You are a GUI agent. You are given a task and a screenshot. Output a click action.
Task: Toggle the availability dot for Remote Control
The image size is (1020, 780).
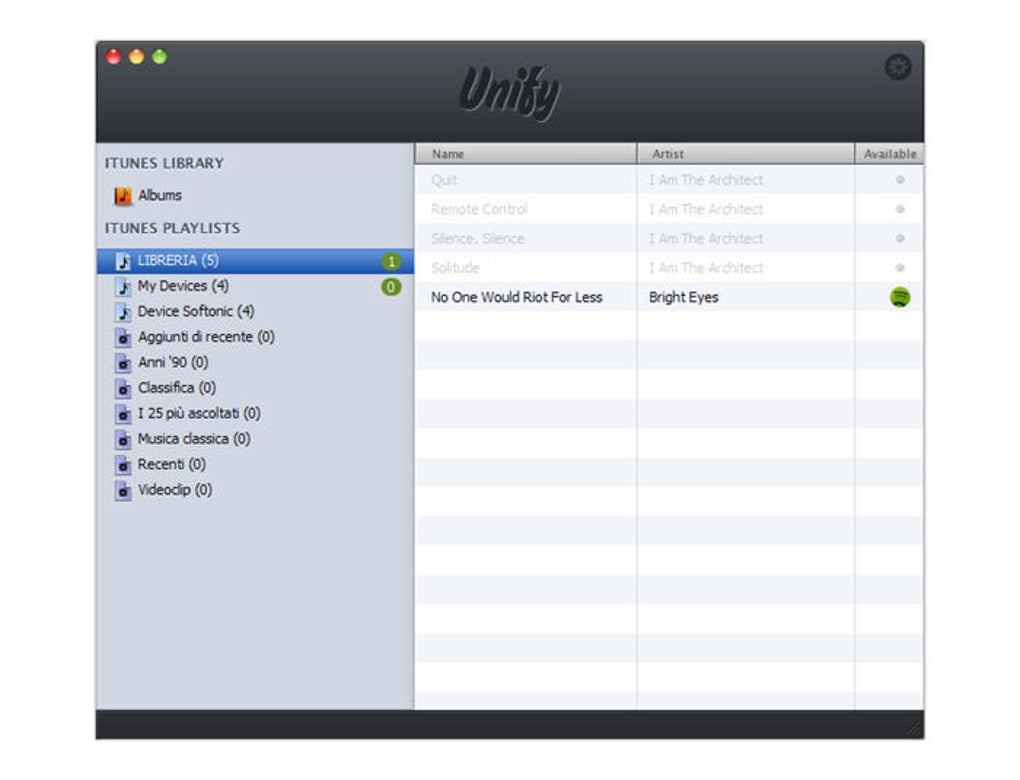[897, 209]
